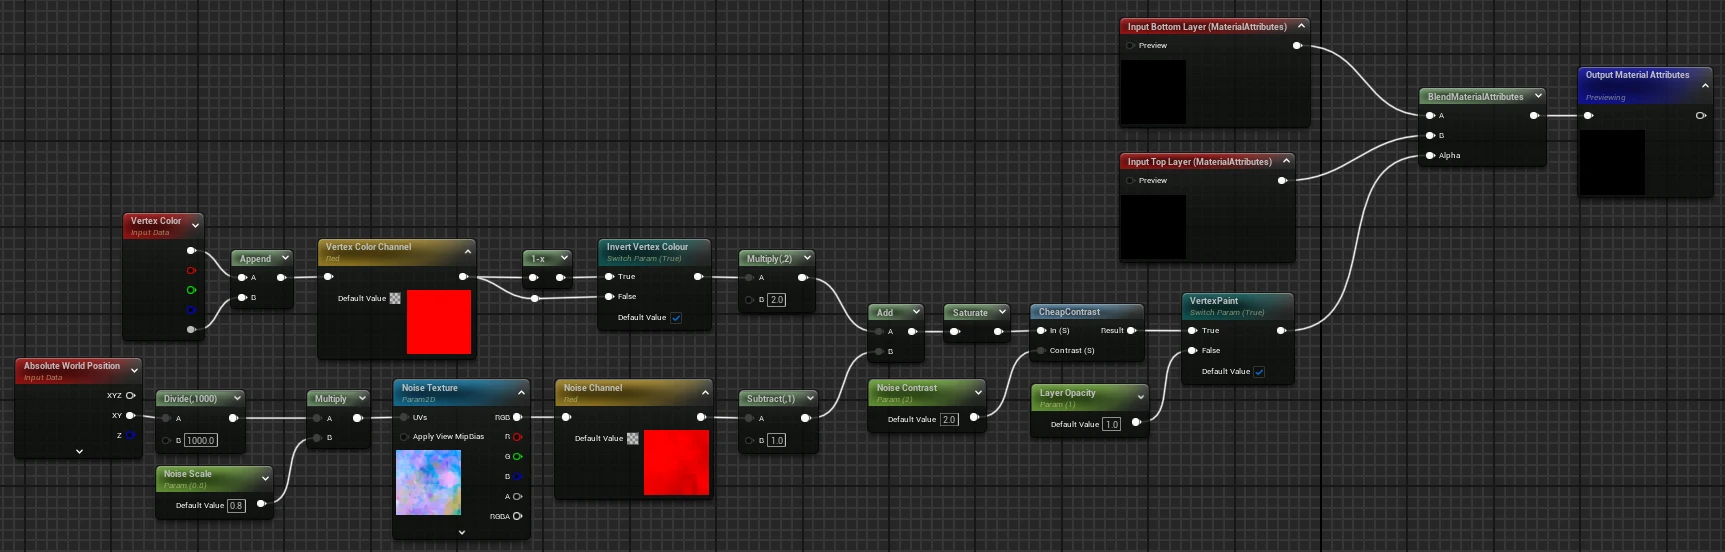Click the Noise Texture colorful thumbnail preview
The width and height of the screenshot is (1725, 552).
[x=429, y=482]
